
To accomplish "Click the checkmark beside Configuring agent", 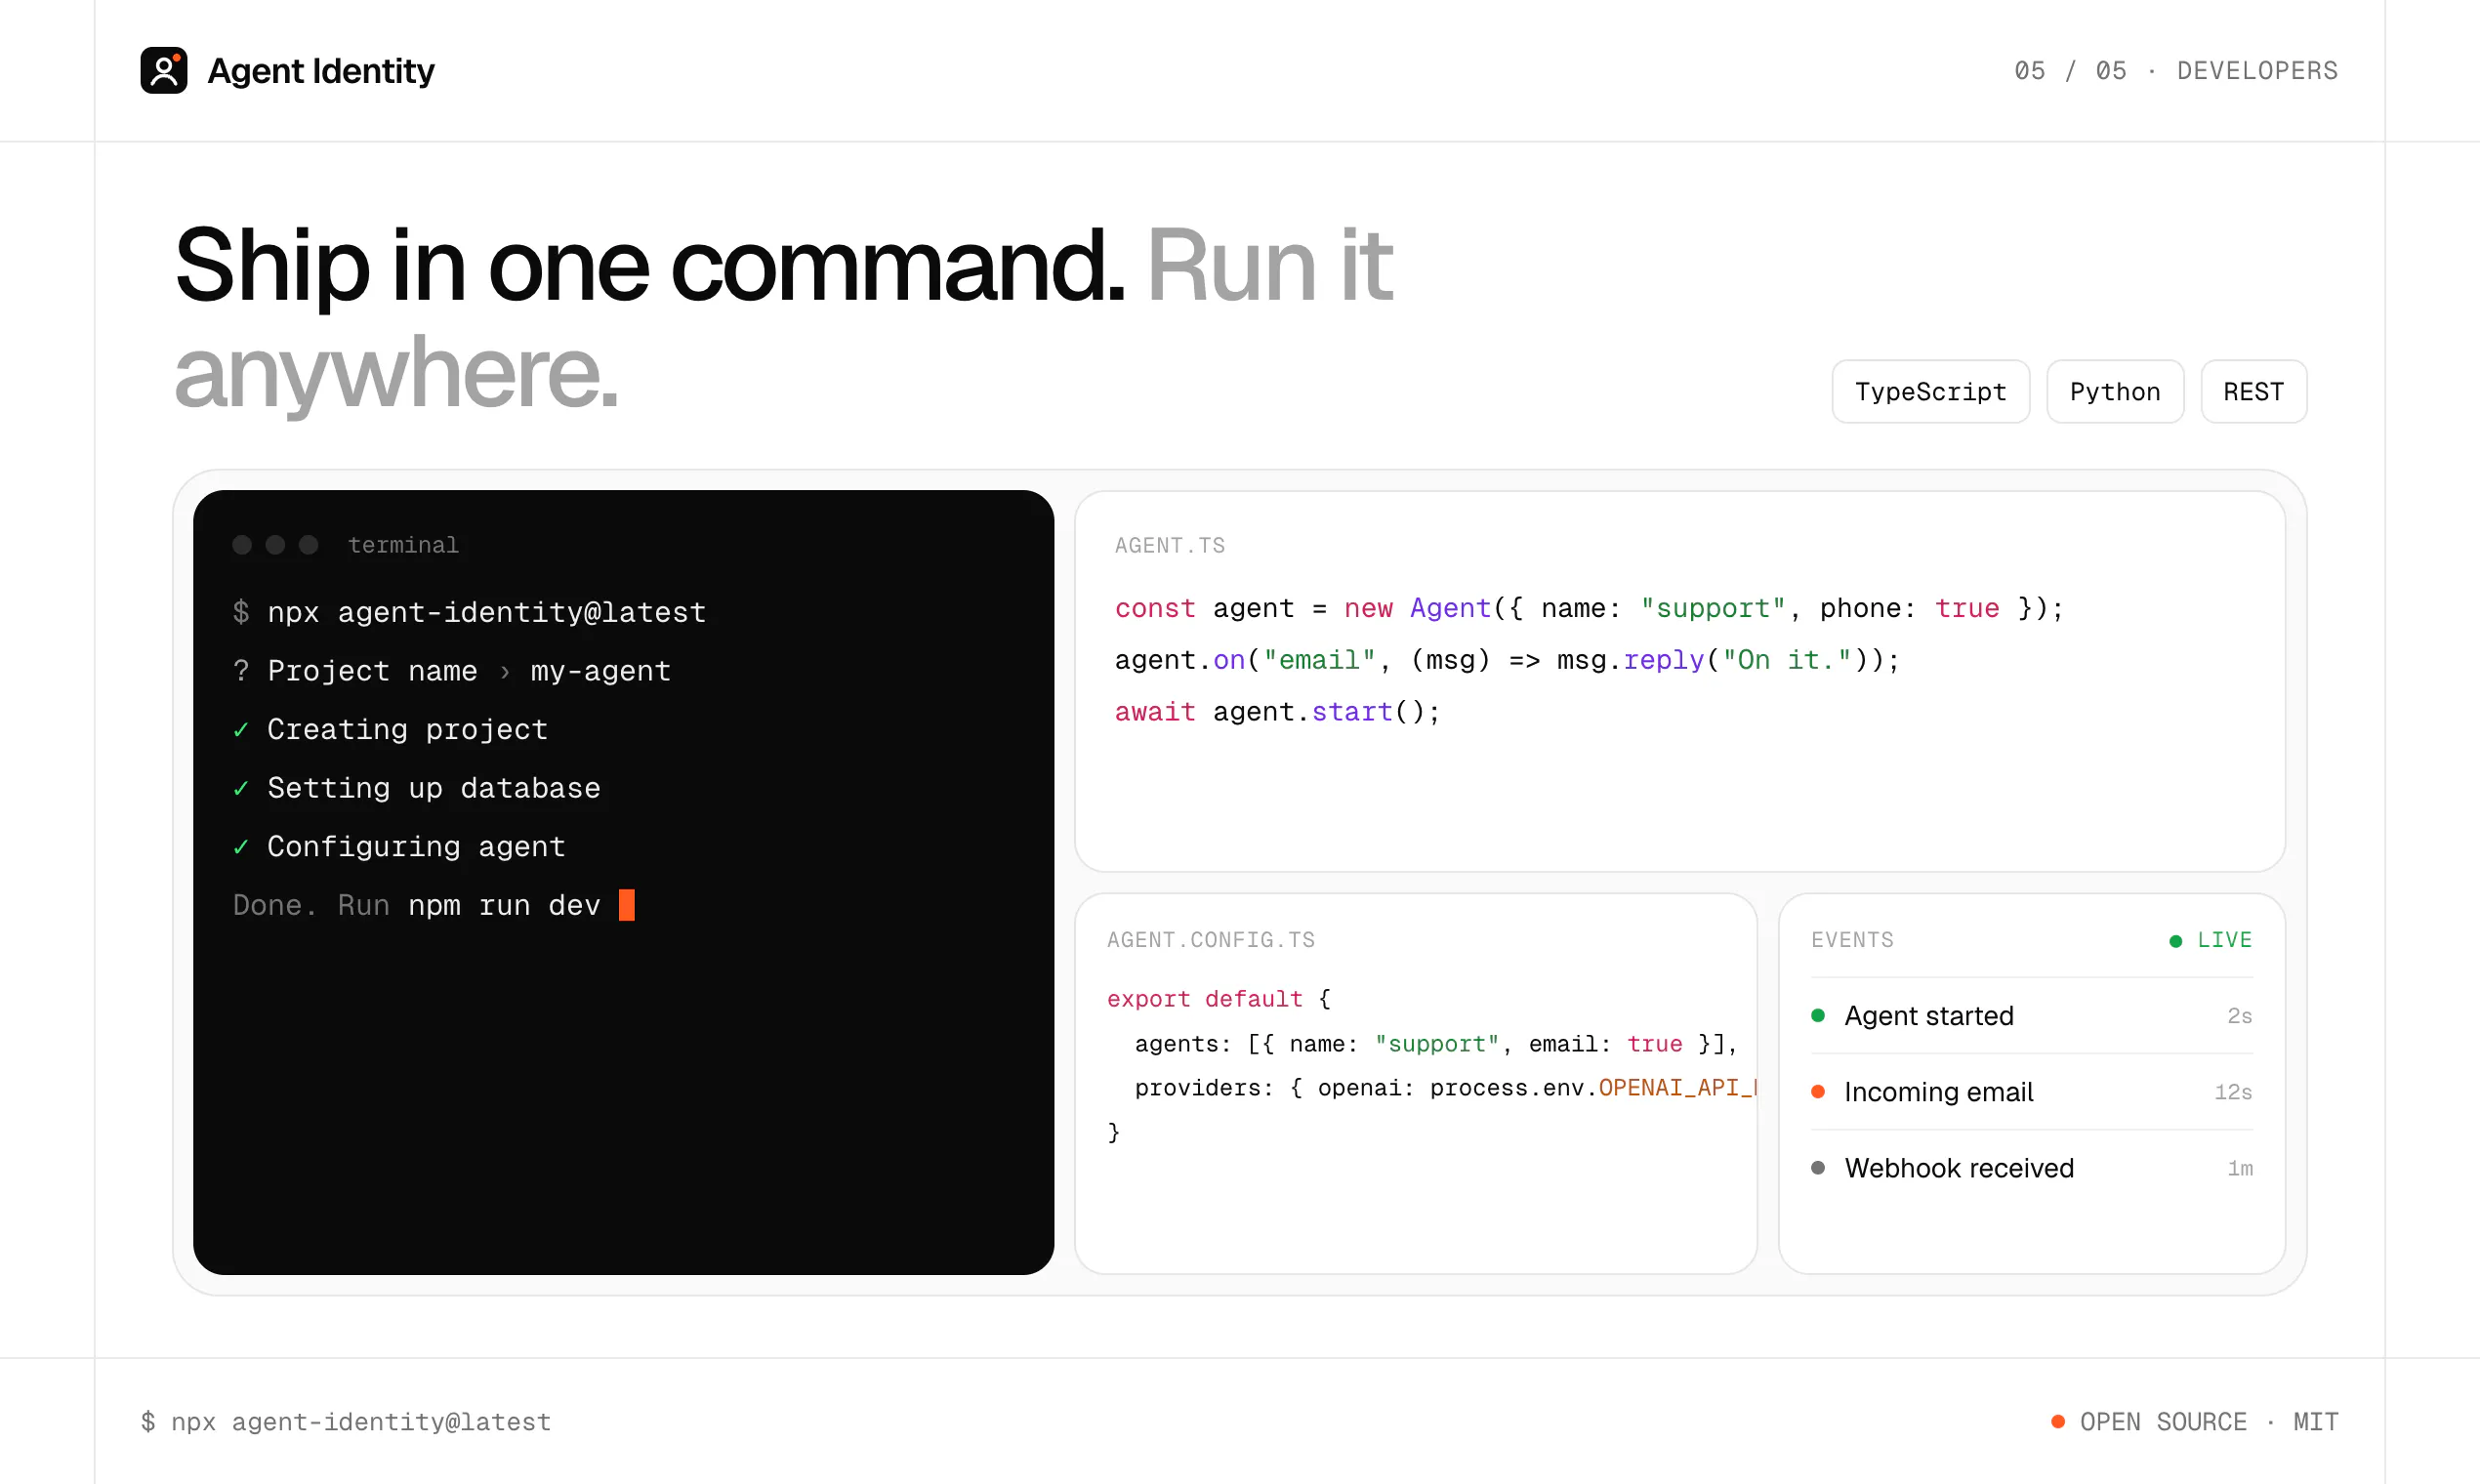I will click(241, 848).
